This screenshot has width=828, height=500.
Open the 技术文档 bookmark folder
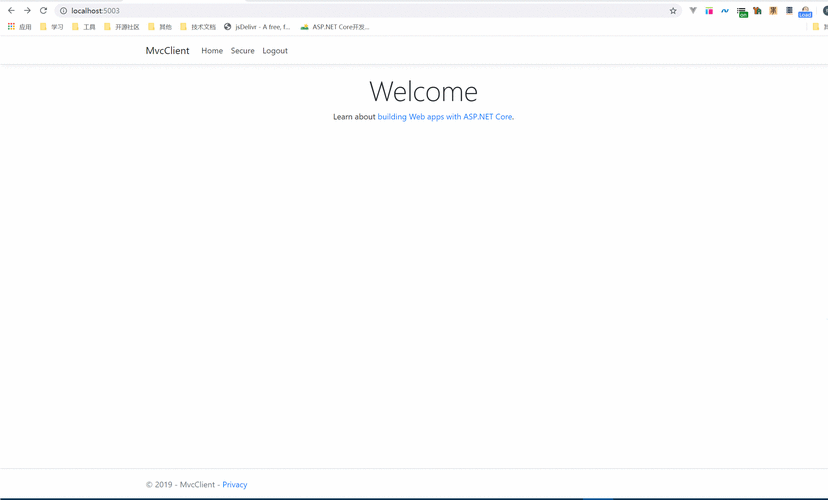[x=198, y=27]
